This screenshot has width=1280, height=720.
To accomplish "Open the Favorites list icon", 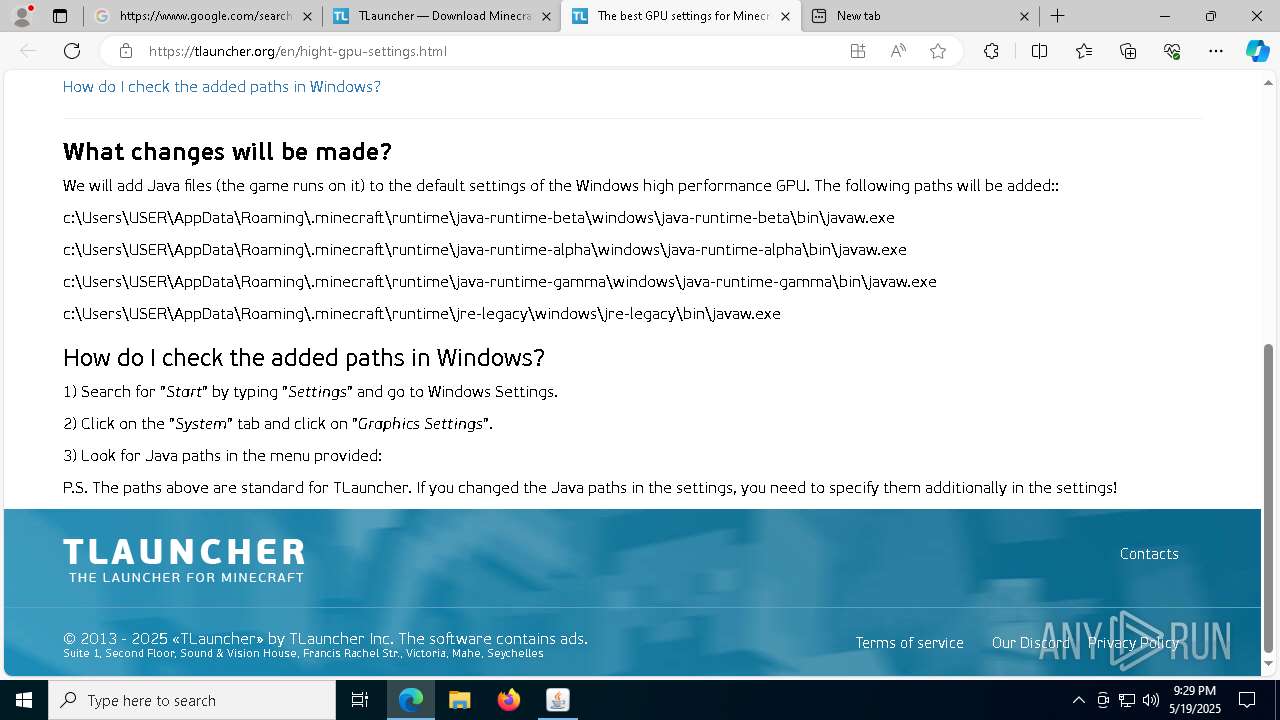I will pyautogui.click(x=1084, y=51).
